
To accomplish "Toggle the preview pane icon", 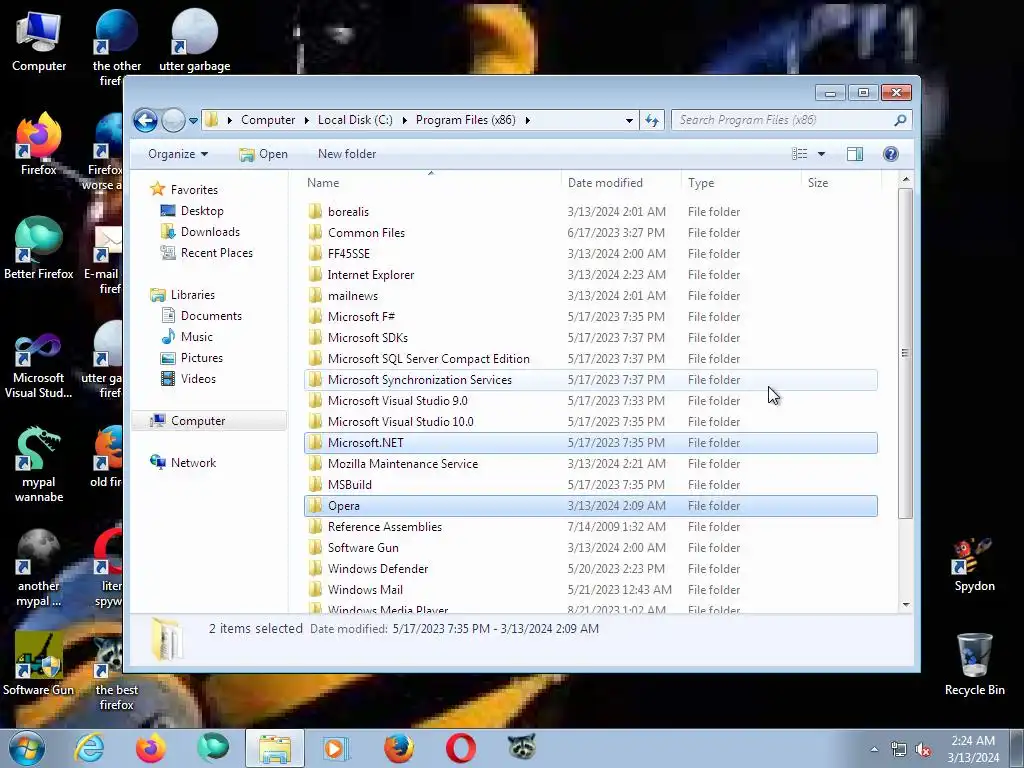I will pyautogui.click(x=855, y=154).
